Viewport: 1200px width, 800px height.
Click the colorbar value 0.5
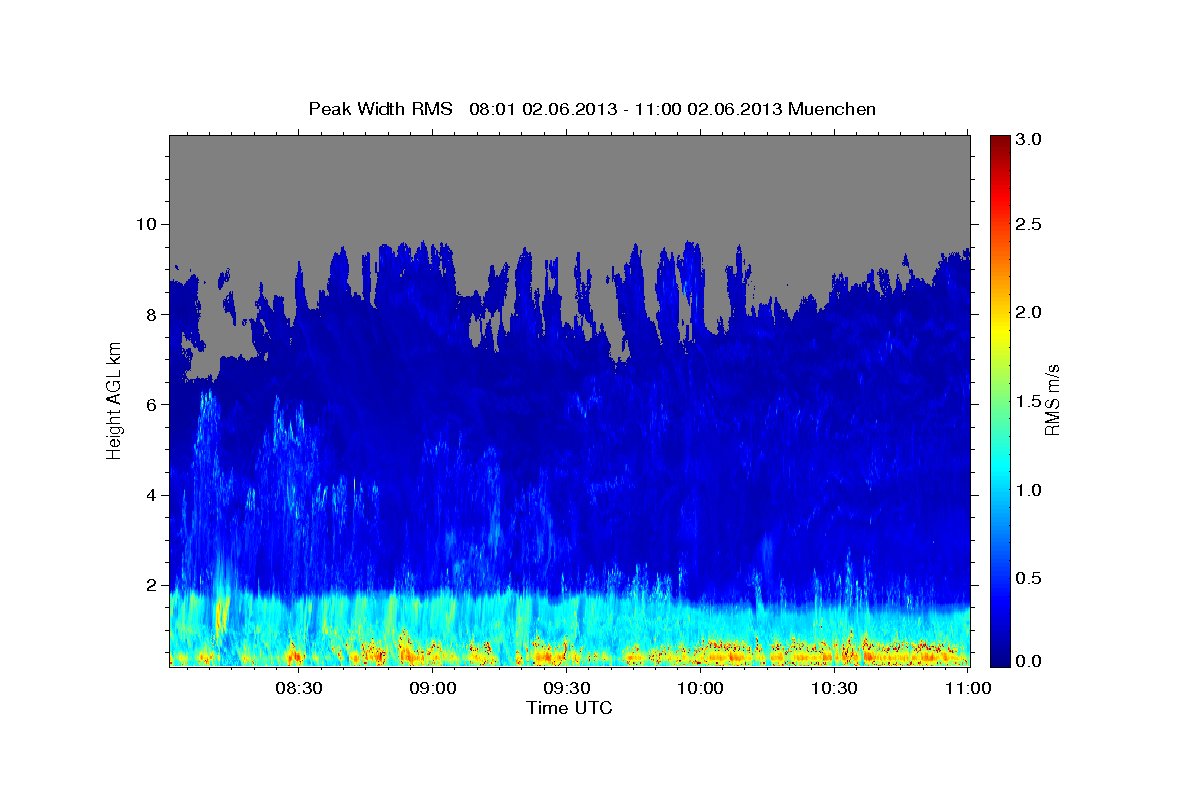pyautogui.click(x=1029, y=578)
